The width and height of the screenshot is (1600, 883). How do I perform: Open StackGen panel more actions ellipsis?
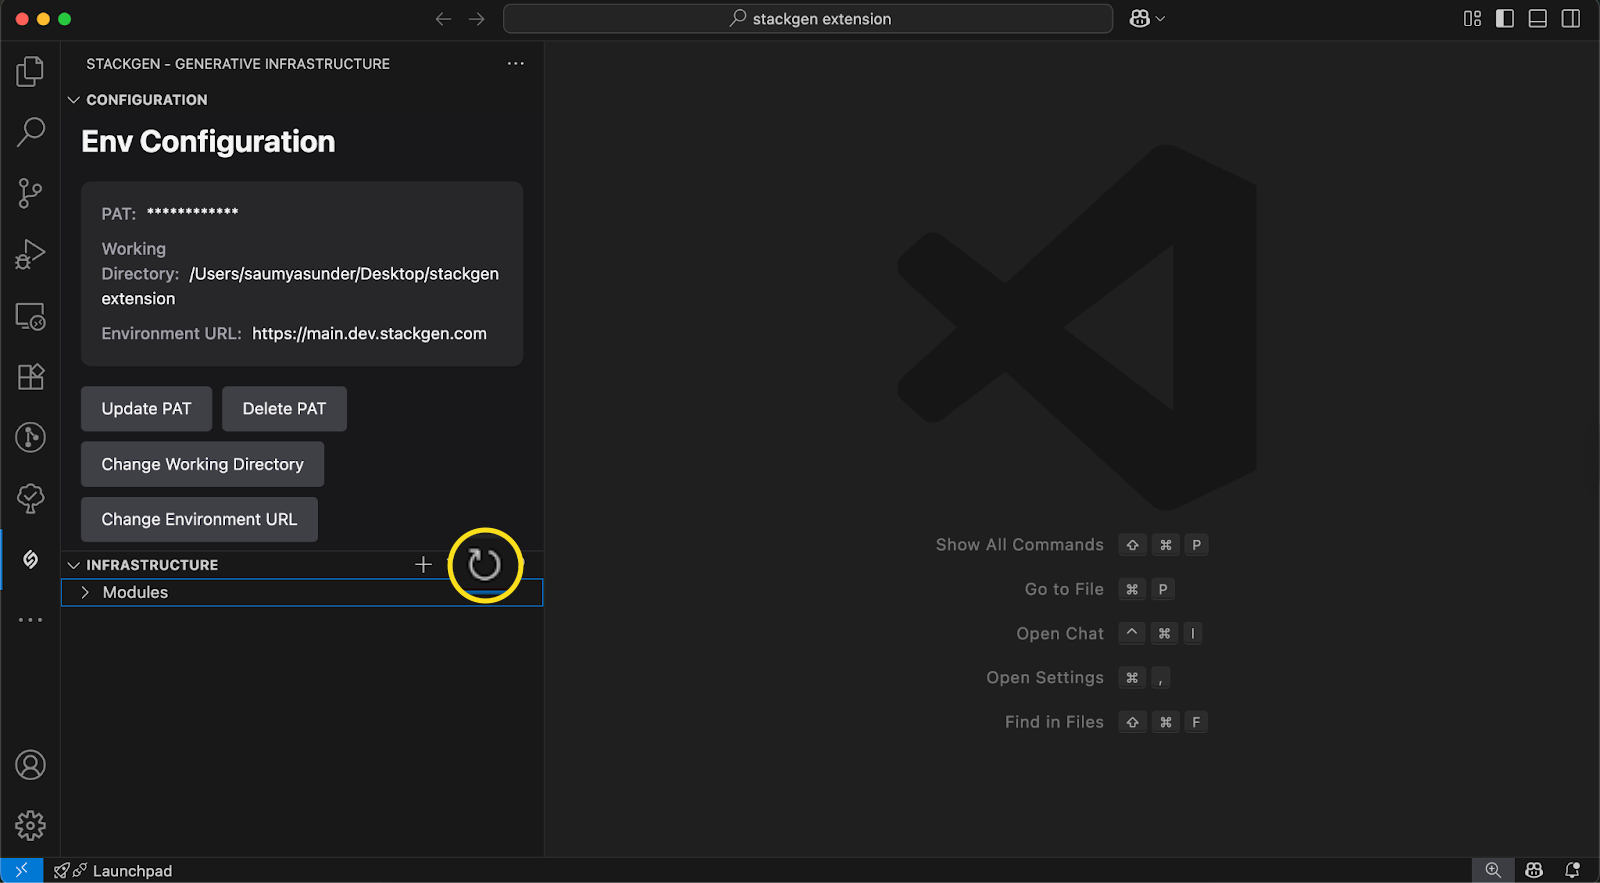click(x=515, y=63)
